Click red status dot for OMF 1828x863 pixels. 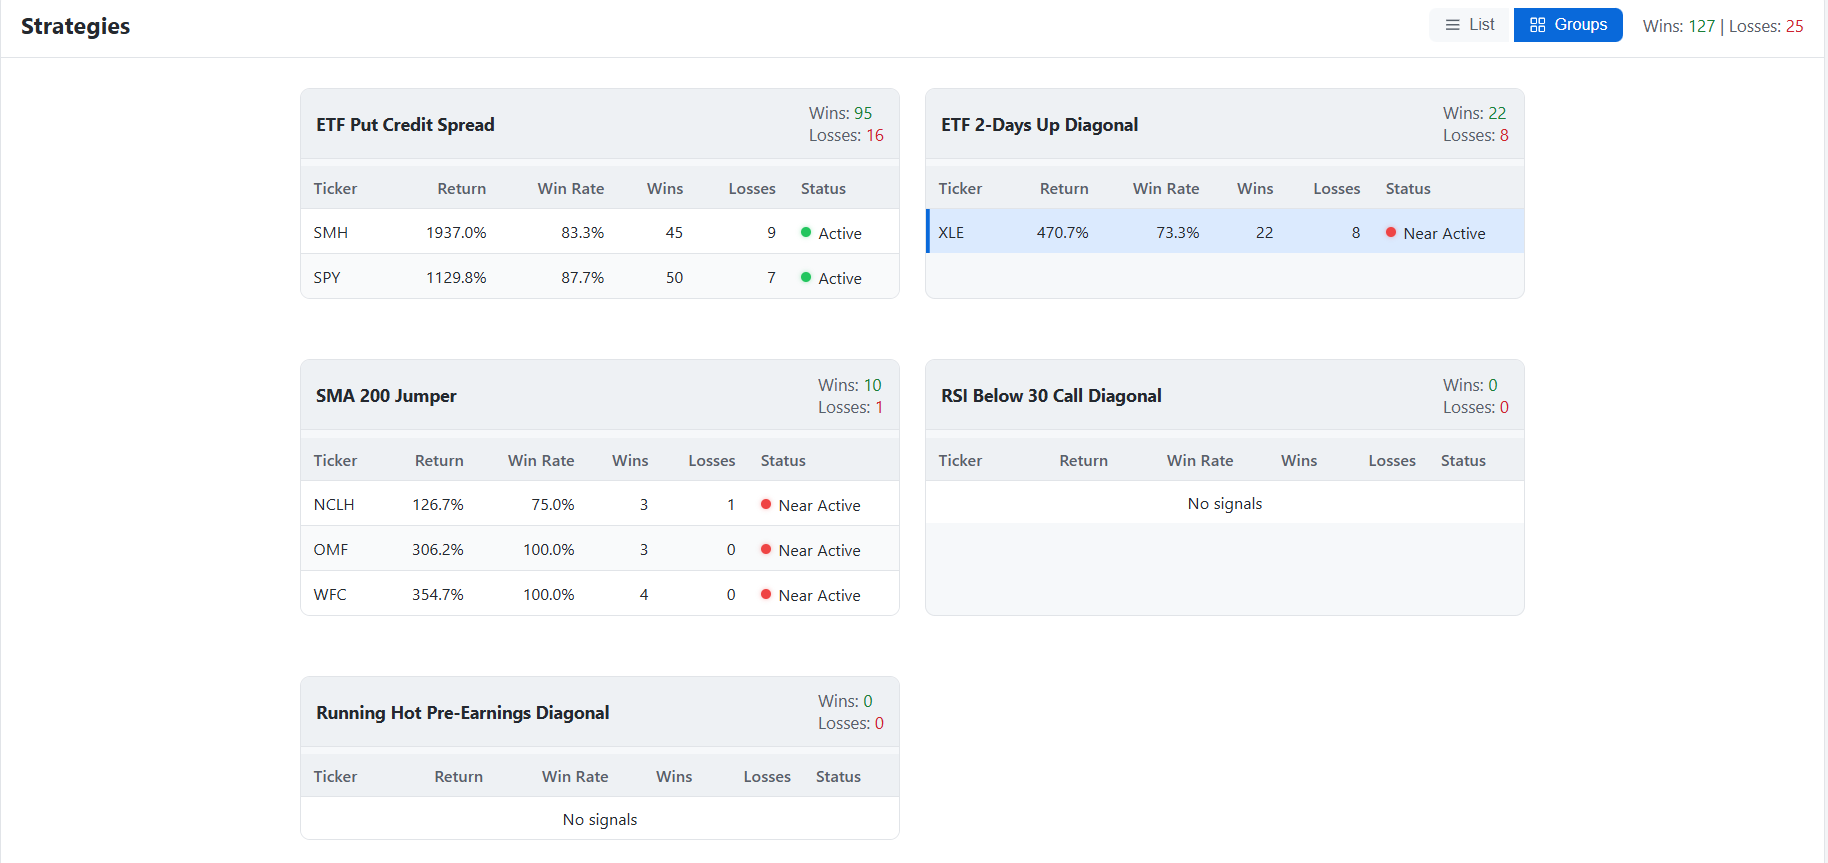(x=766, y=549)
